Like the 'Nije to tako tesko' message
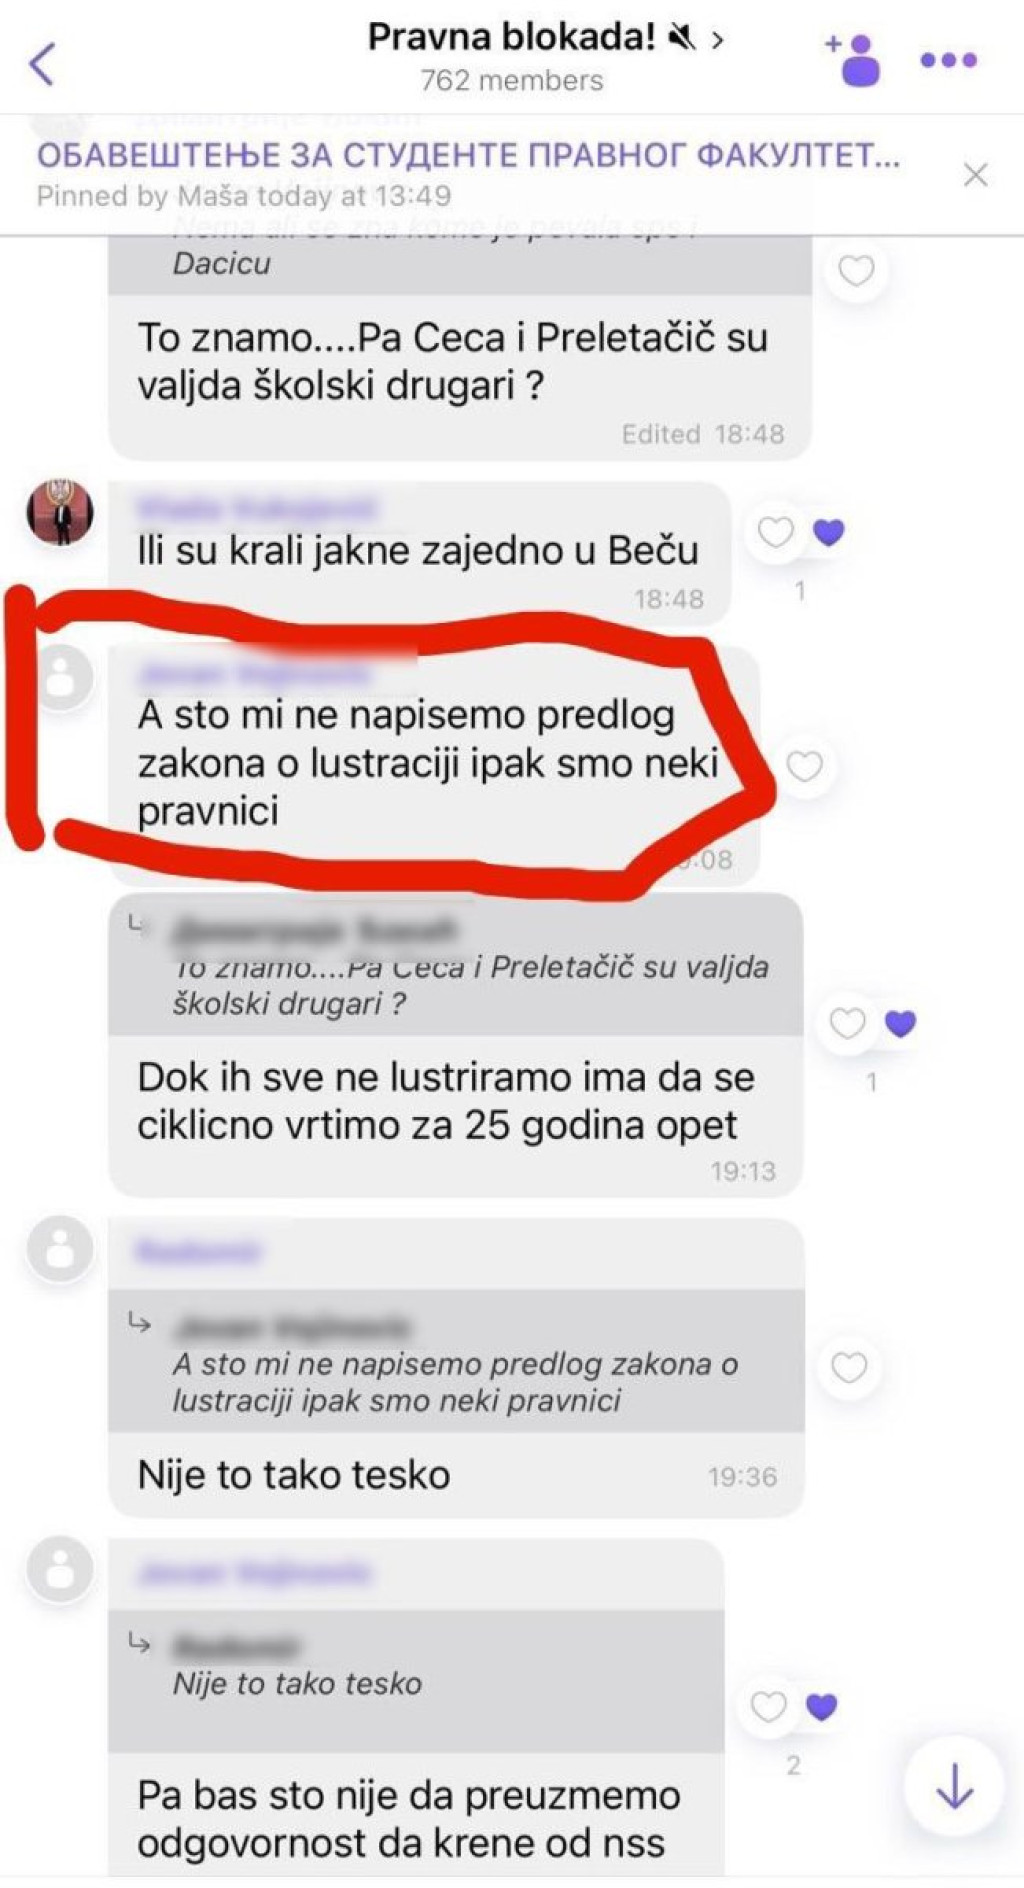Screen dimensions: 1024x1888 tap(849, 1366)
